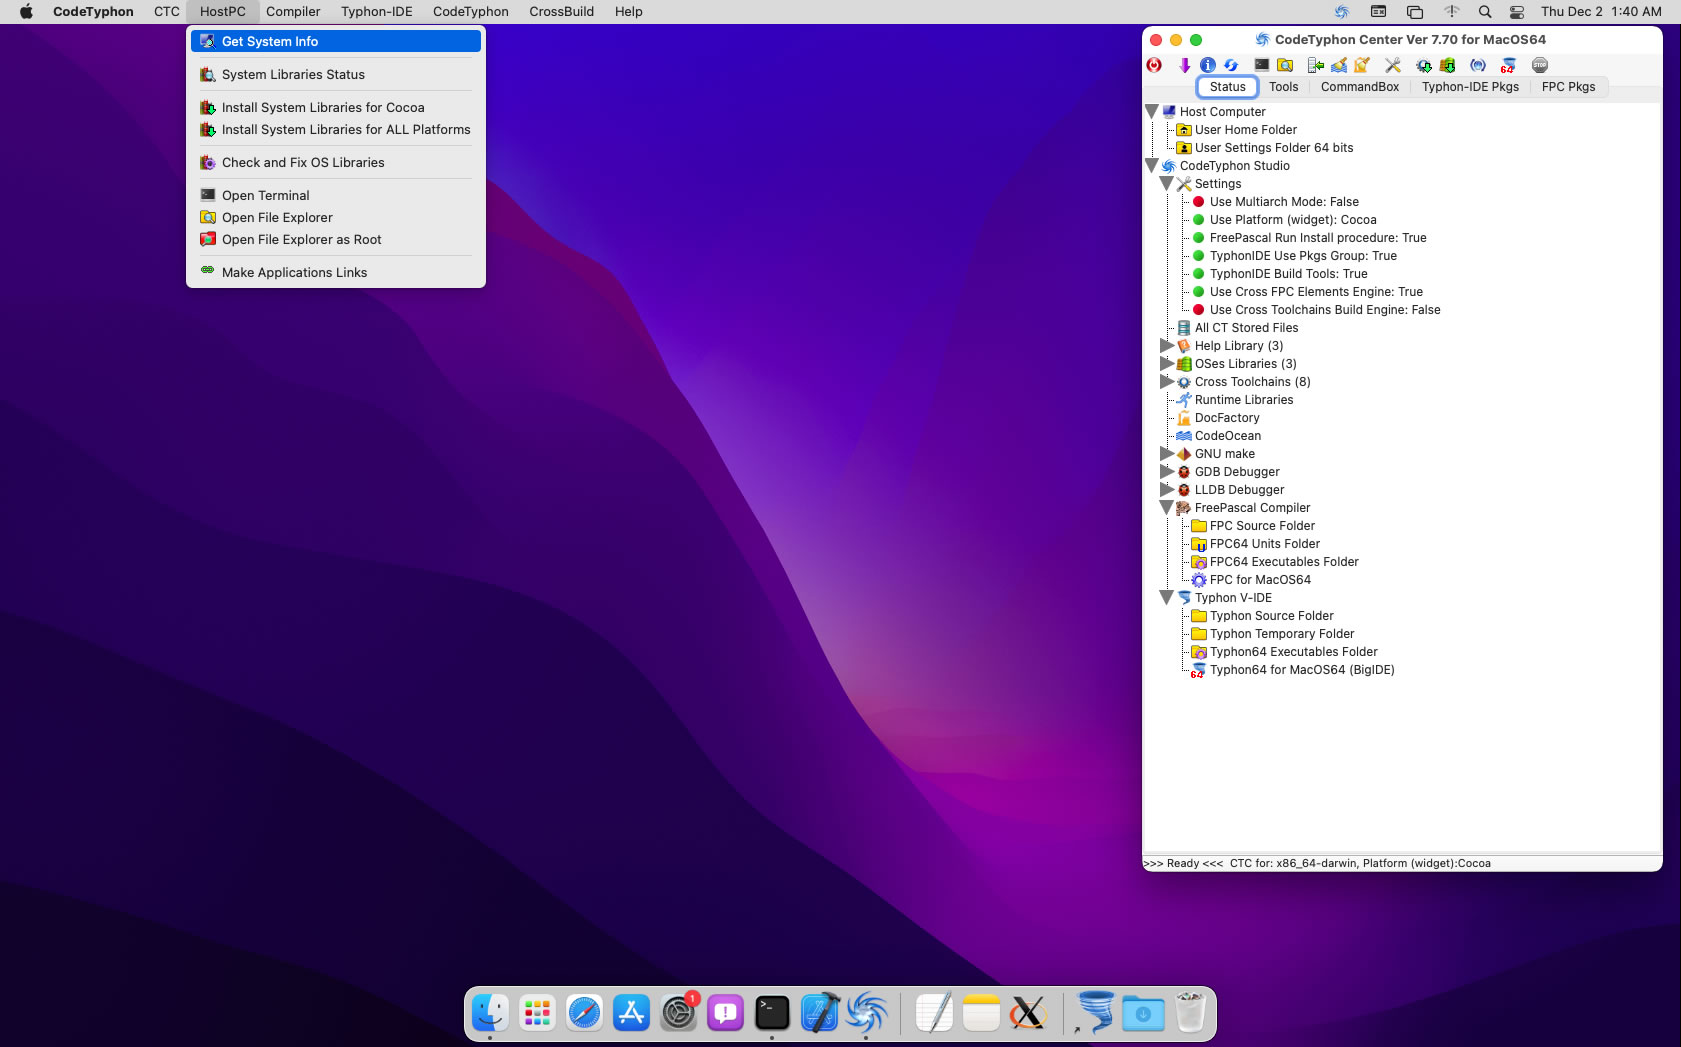Click the terminal toolbar icon in CodeTyphon Center
The width and height of the screenshot is (1681, 1047).
coord(1262,65)
